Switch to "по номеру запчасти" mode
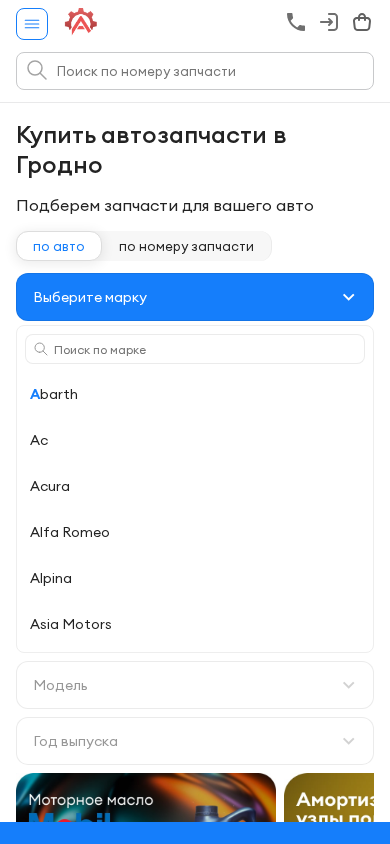 click(186, 247)
